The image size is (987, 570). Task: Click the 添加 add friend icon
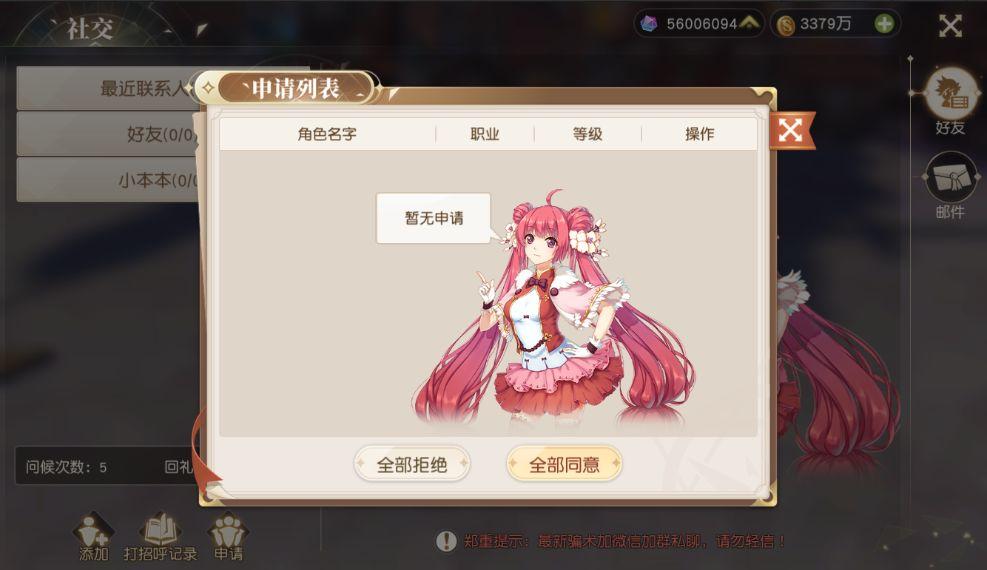pyautogui.click(x=93, y=532)
